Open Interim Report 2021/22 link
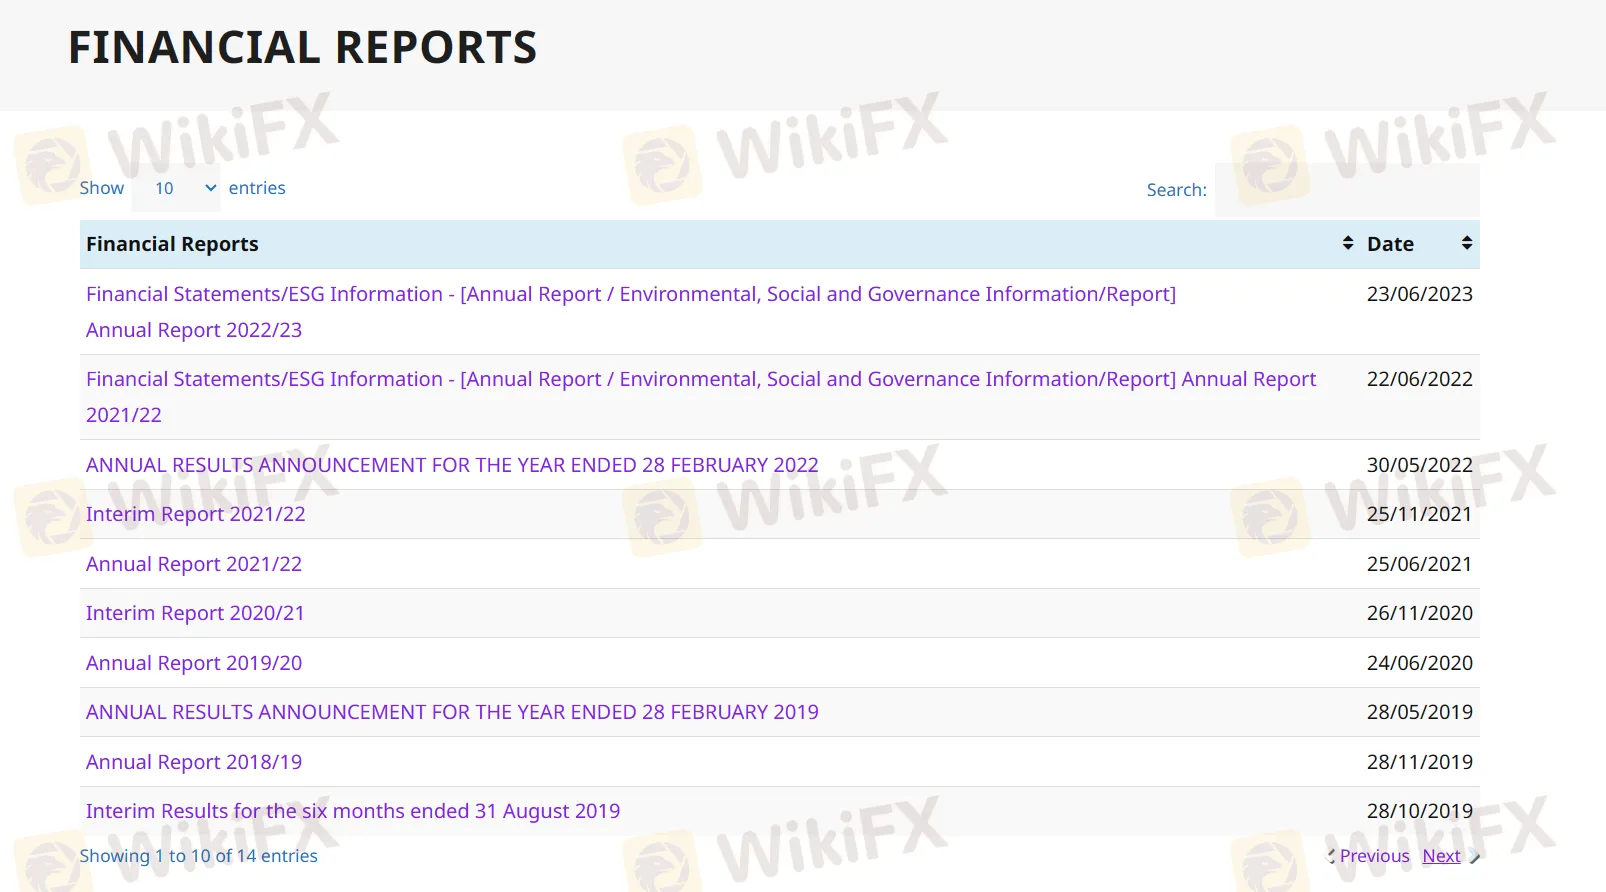Image resolution: width=1606 pixels, height=892 pixels. [x=196, y=514]
